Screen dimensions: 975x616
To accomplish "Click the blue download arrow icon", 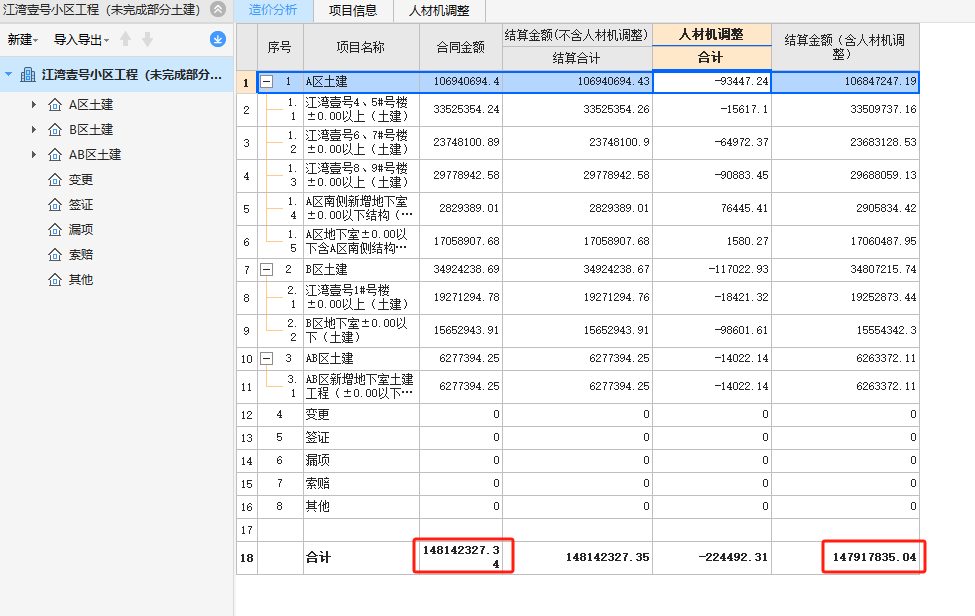I will tap(218, 39).
